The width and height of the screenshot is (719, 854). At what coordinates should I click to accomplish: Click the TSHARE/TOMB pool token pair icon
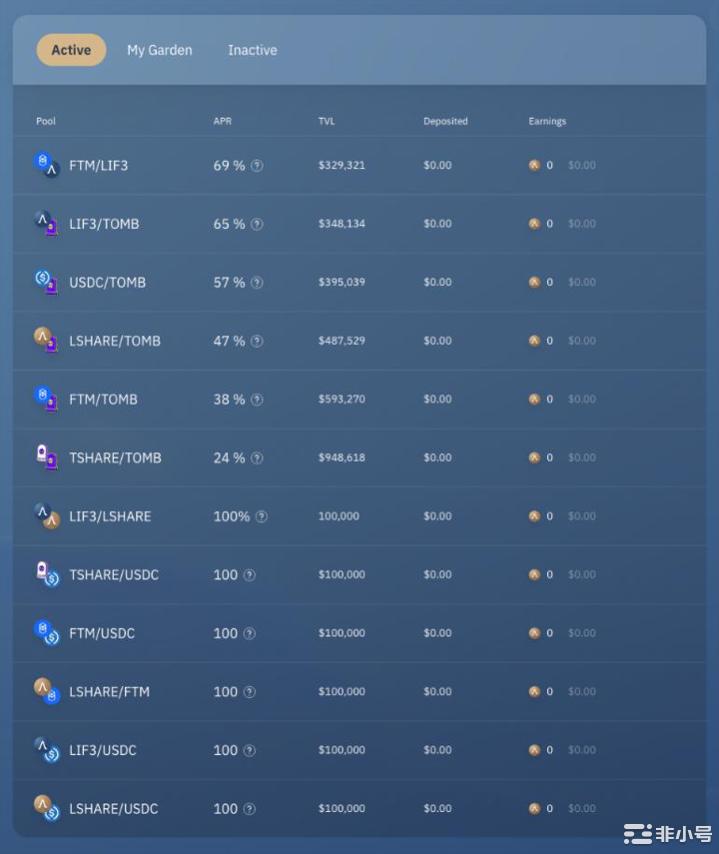pos(46,458)
